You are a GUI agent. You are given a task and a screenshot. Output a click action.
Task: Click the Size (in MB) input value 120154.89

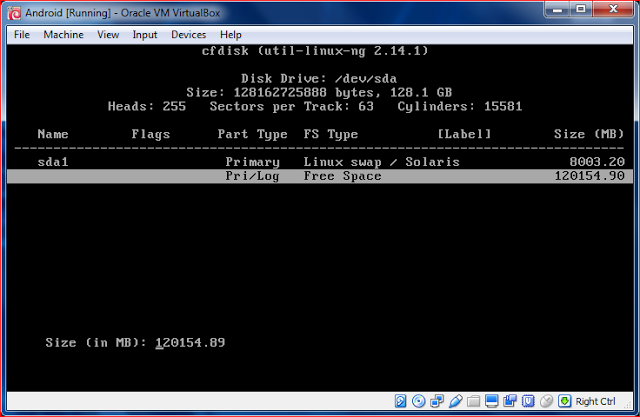click(x=190, y=342)
